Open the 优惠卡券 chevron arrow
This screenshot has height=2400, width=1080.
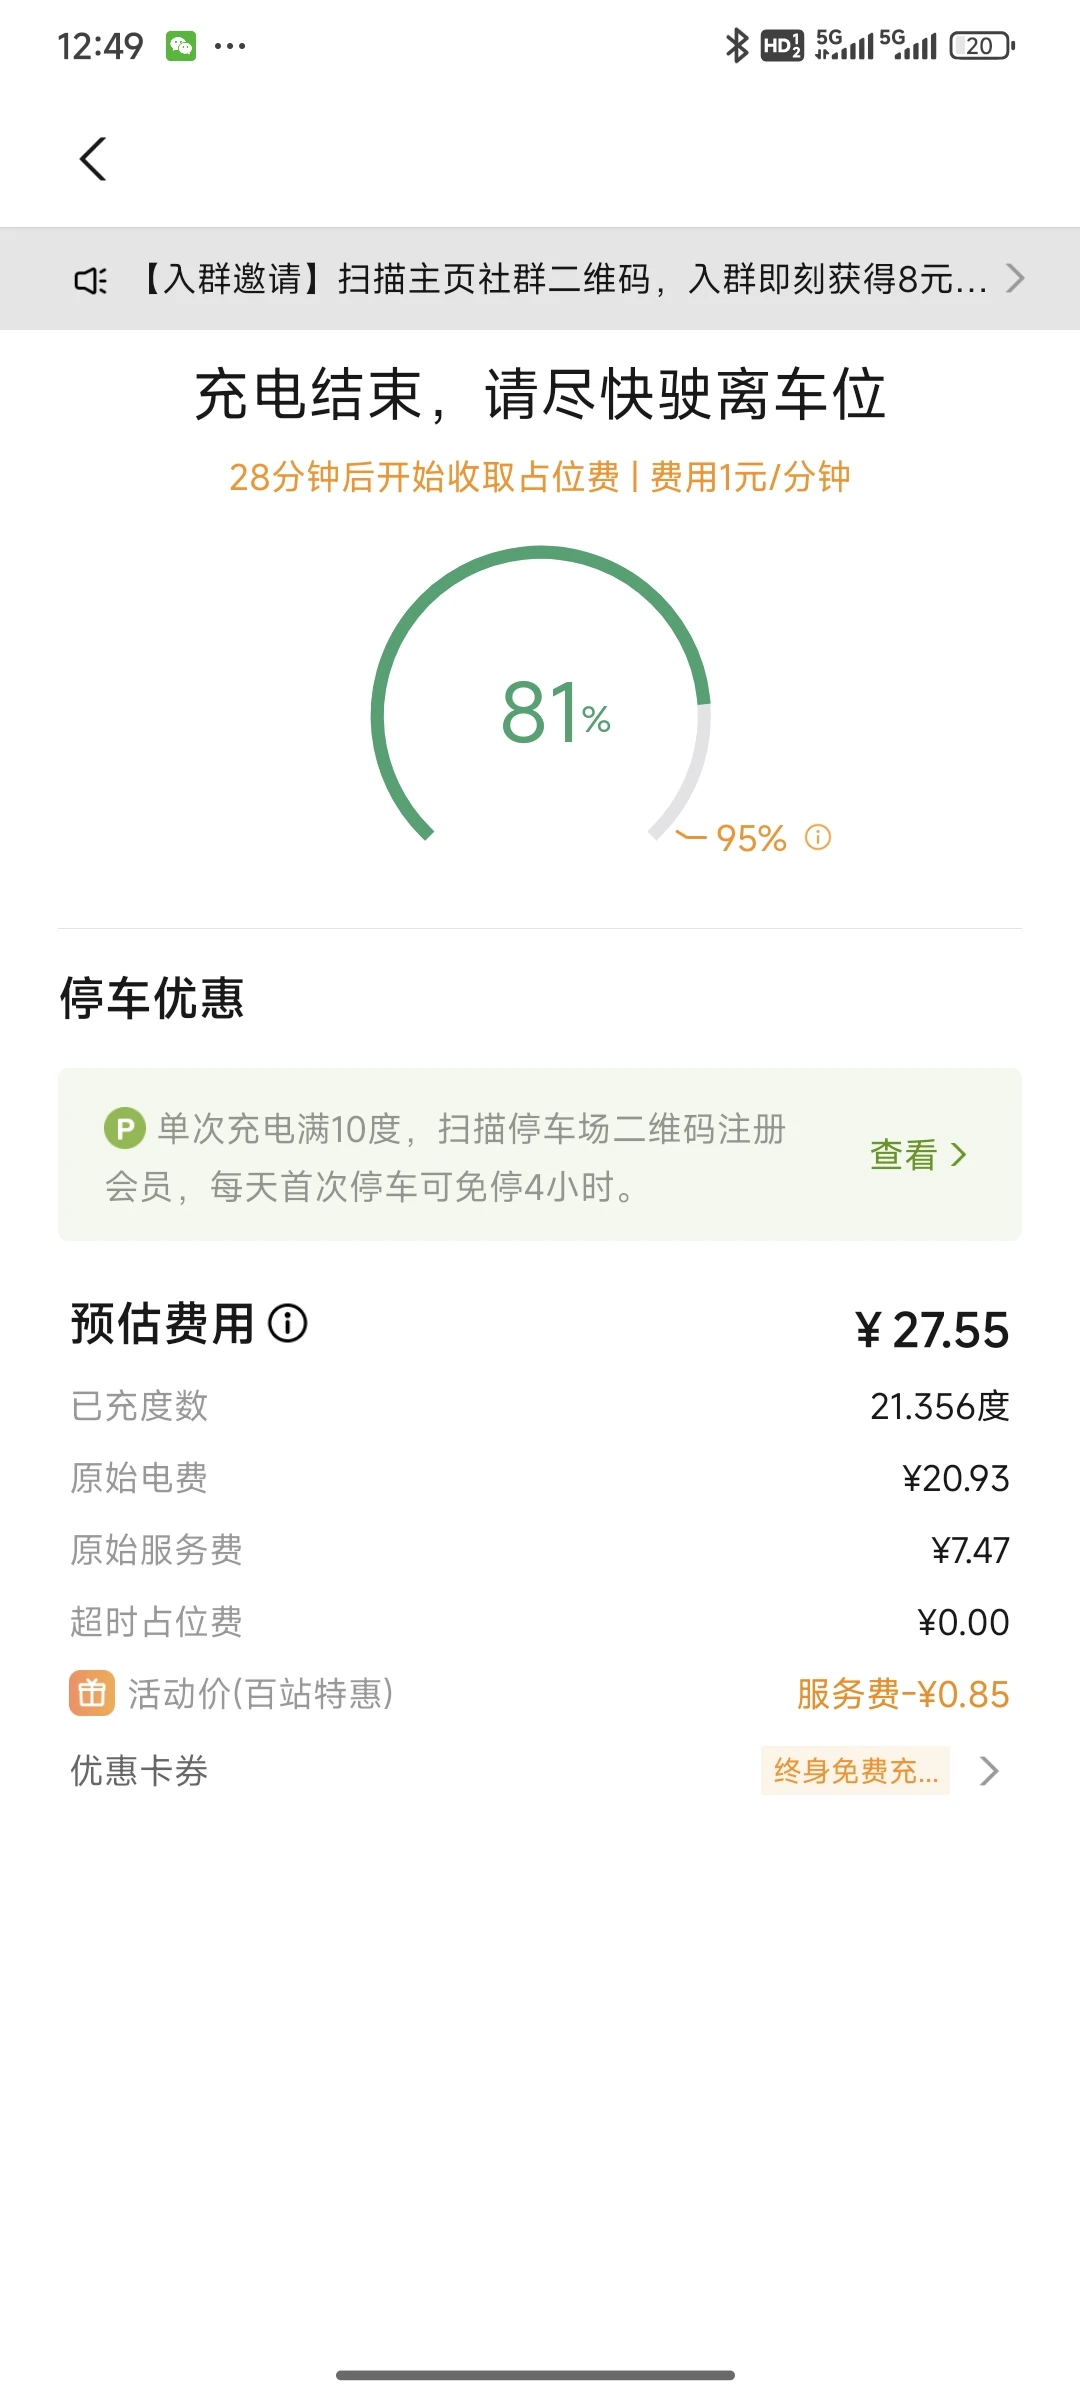[x=989, y=1771]
